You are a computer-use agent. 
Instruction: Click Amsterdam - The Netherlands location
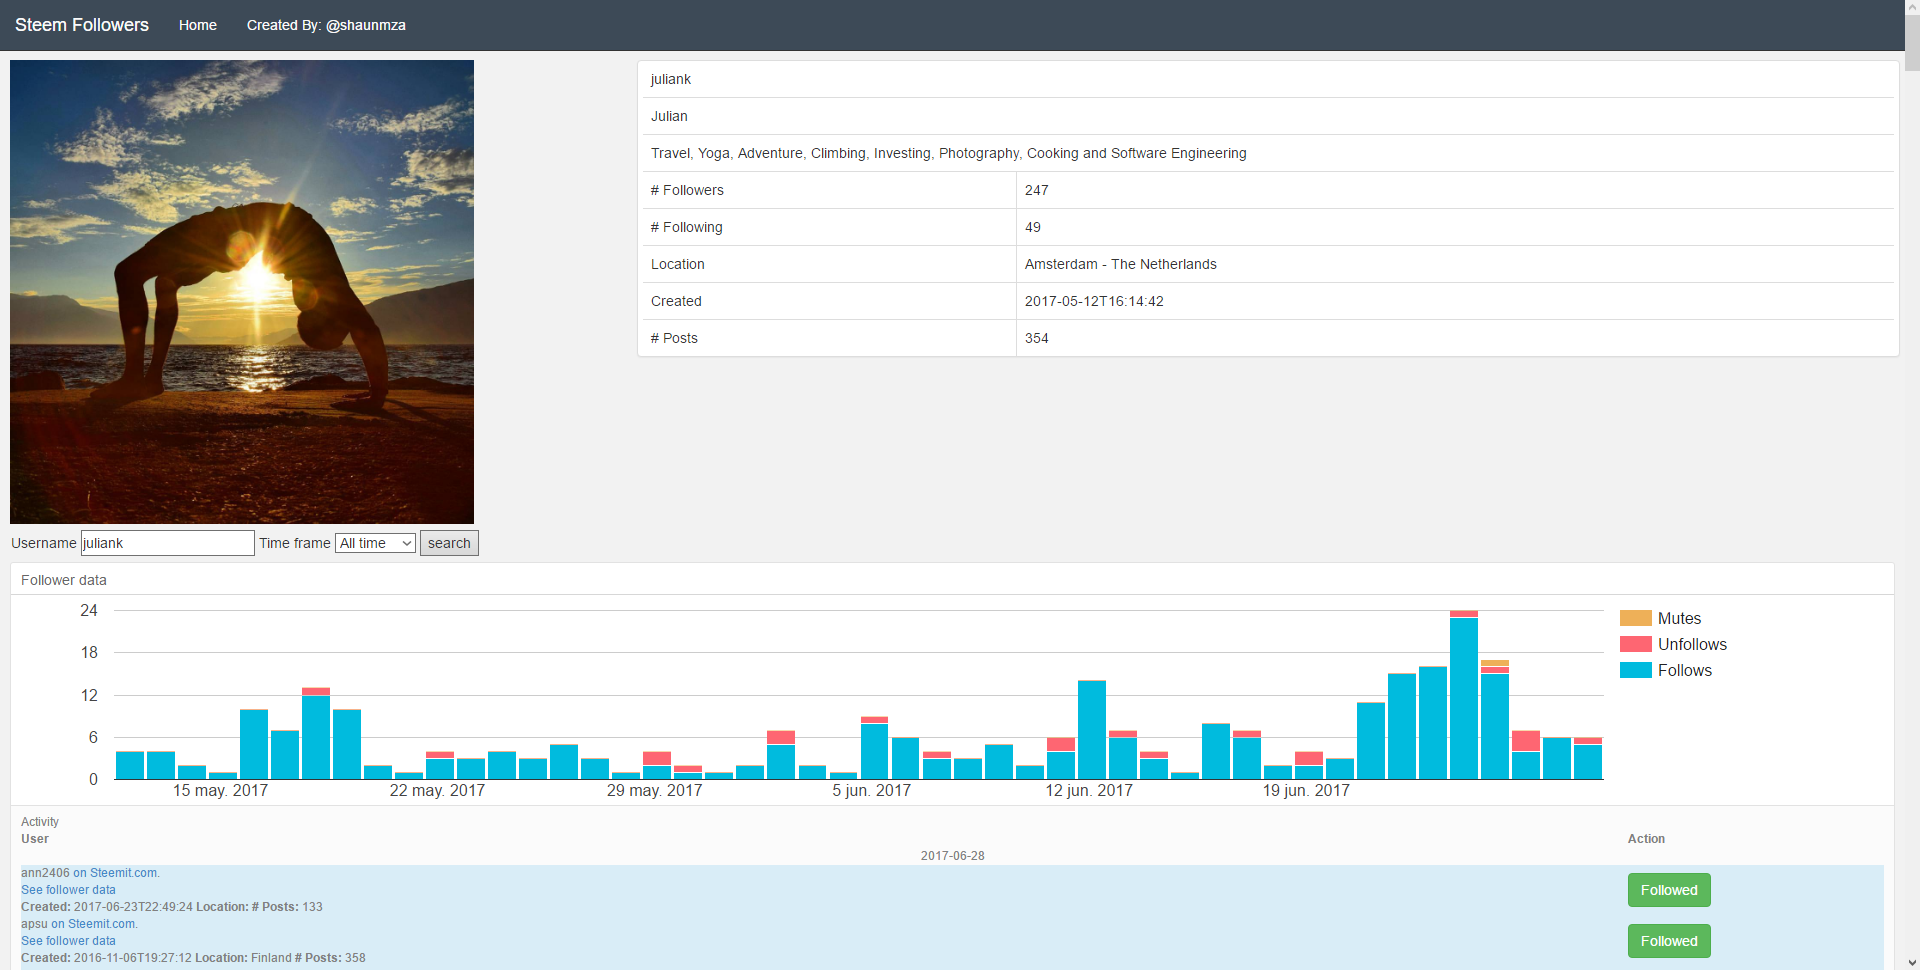1120,264
